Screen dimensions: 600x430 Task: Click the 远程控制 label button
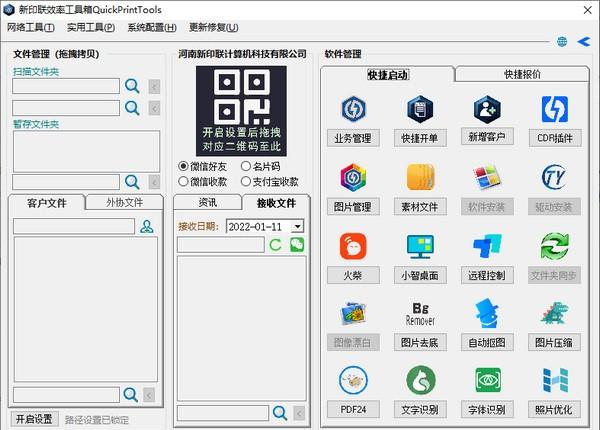[x=487, y=275]
